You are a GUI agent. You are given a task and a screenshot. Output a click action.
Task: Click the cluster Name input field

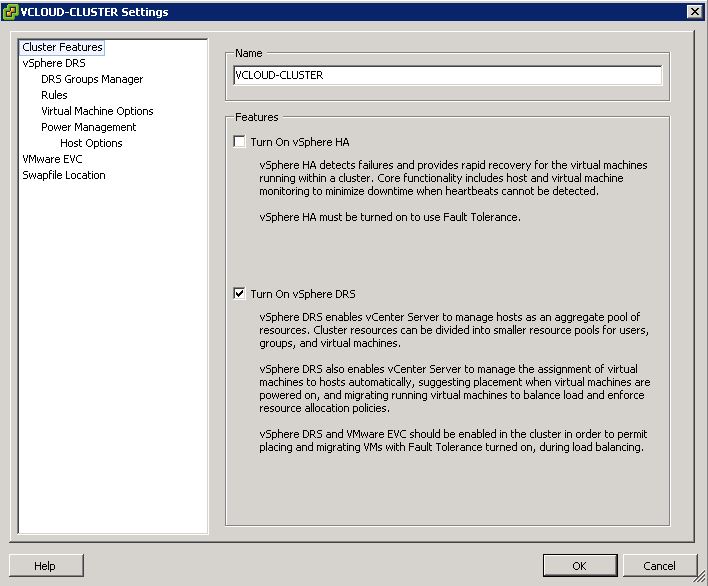click(447, 75)
